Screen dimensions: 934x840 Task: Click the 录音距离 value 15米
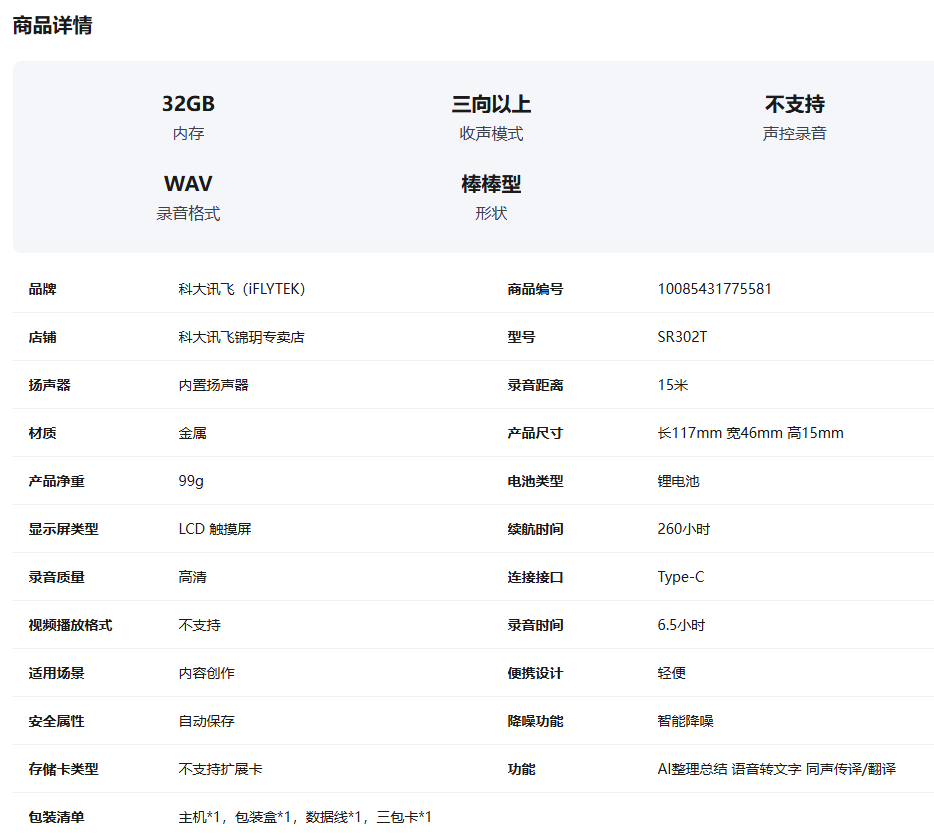click(x=673, y=385)
